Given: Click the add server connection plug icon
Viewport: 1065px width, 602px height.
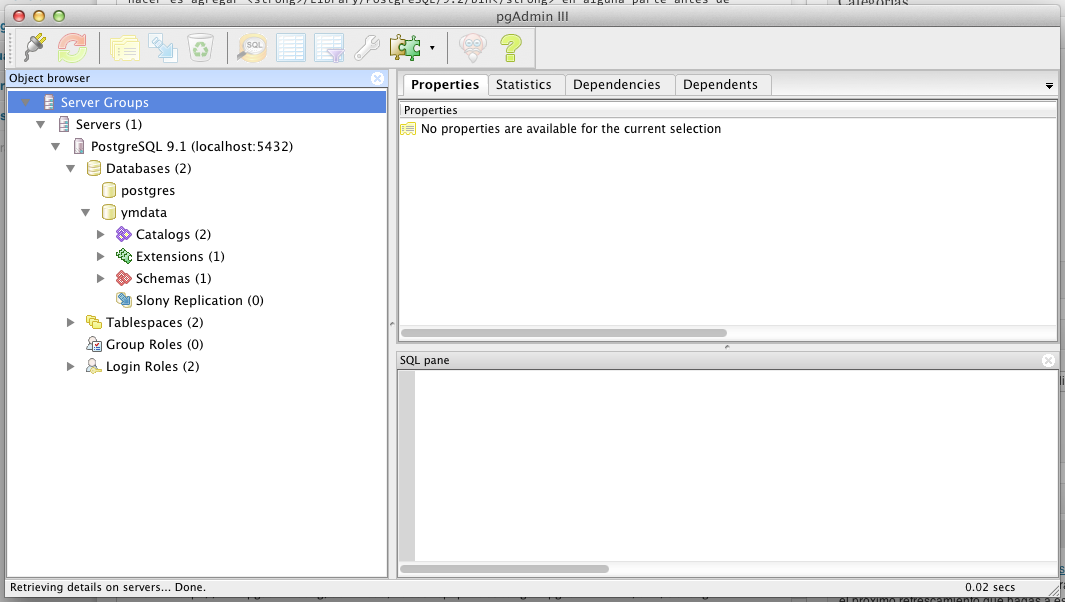Looking at the screenshot, I should tap(35, 47).
